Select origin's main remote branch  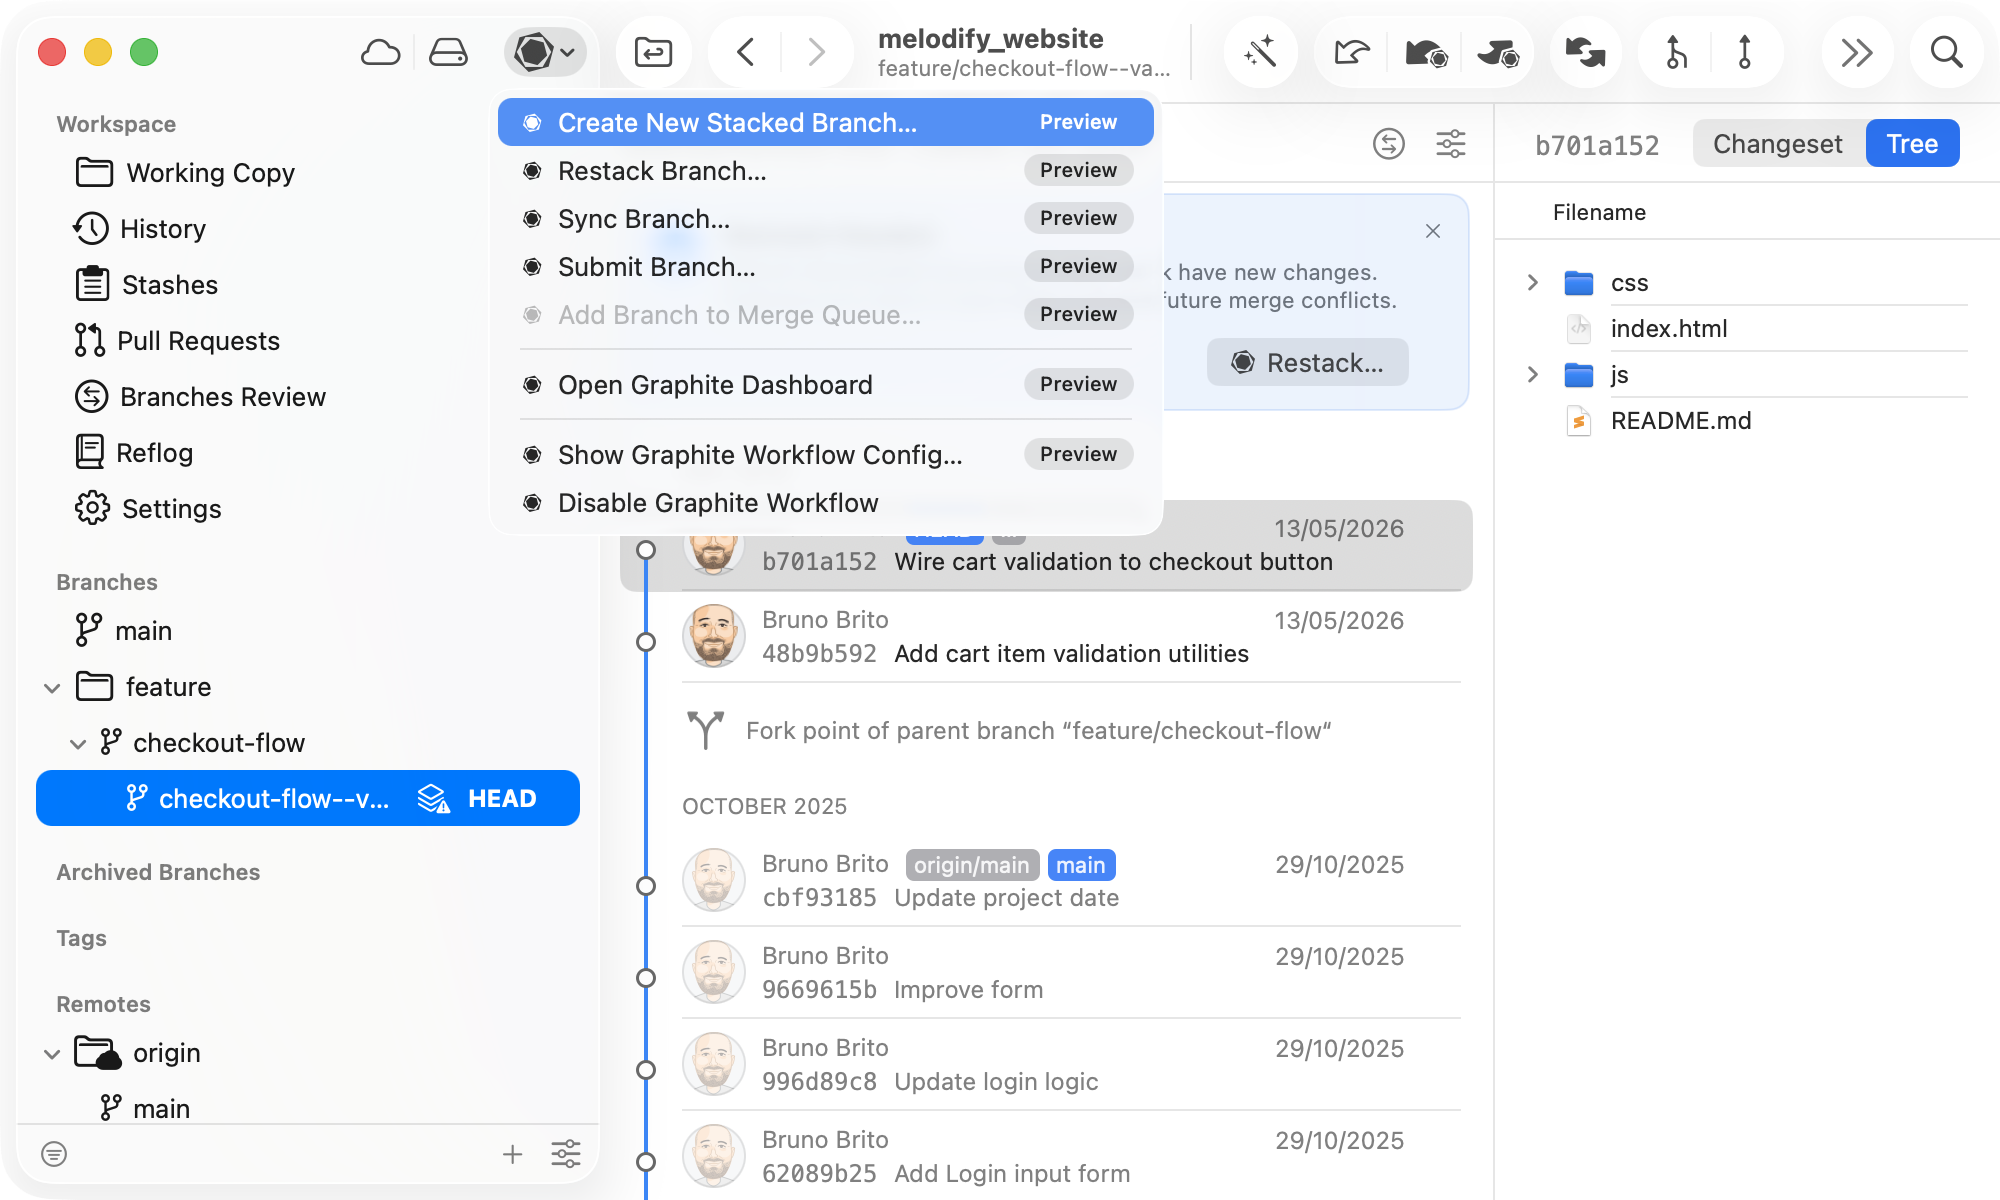[307, 1108]
